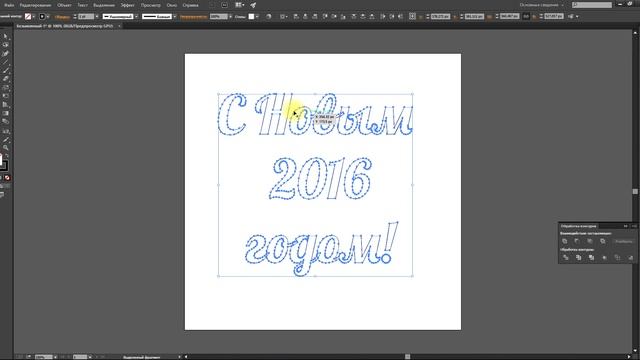Screen dimensions: 640x360
Task: Click the fill color swatch in control bar
Action: tap(28, 17)
